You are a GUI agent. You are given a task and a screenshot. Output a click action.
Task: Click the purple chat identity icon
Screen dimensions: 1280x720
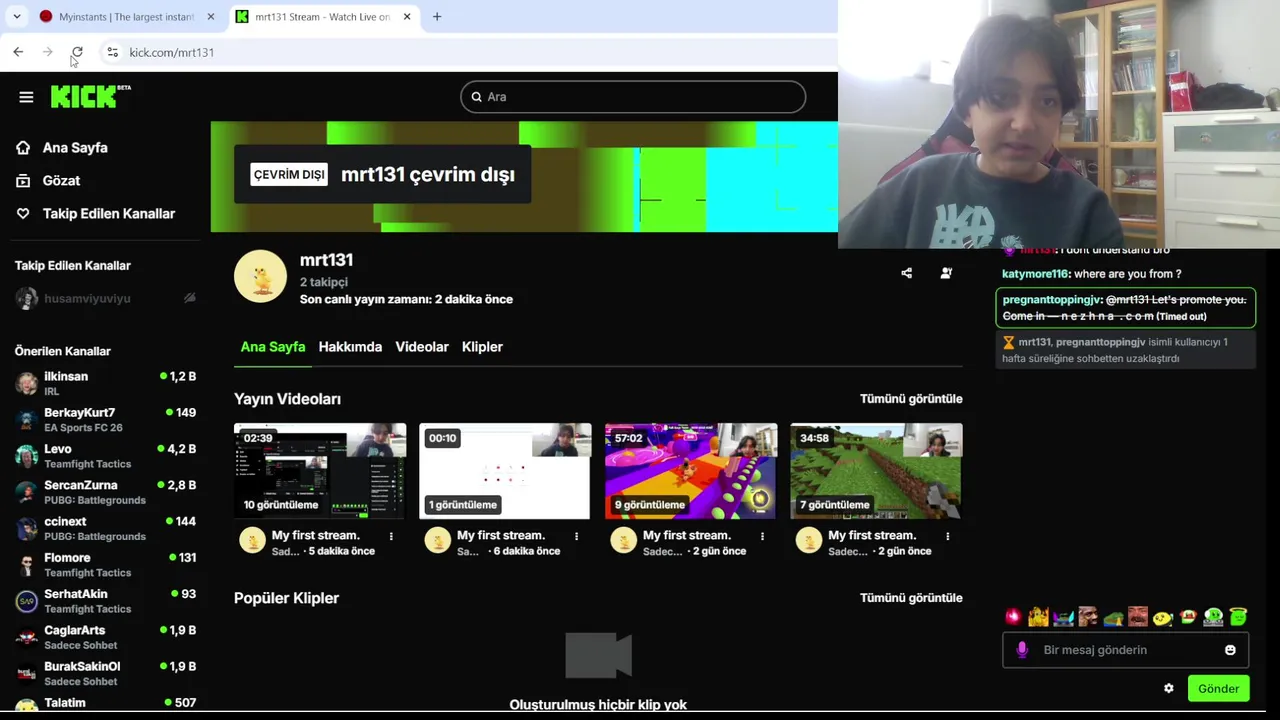pyautogui.click(x=1022, y=650)
